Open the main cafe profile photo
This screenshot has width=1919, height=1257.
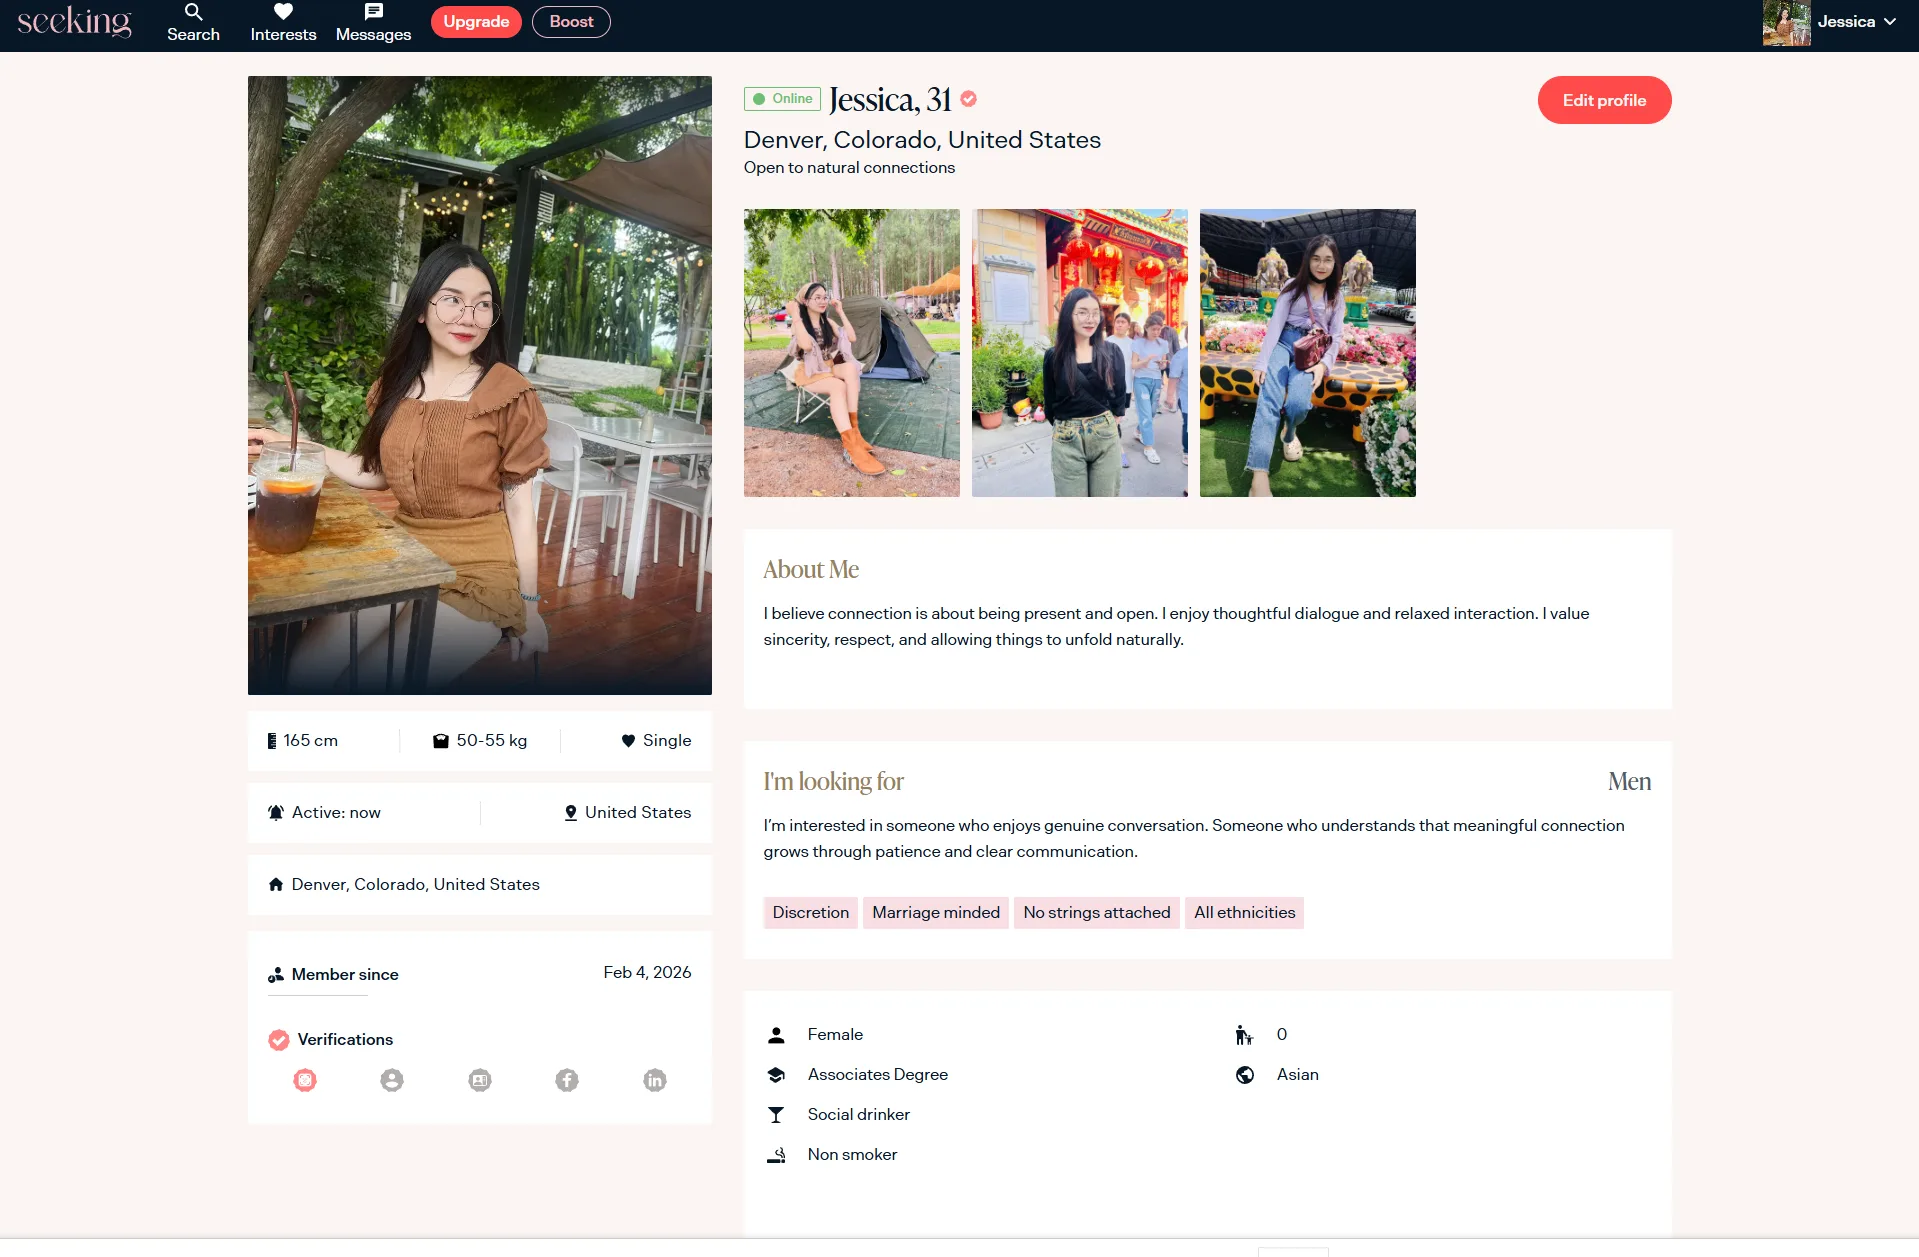480,385
